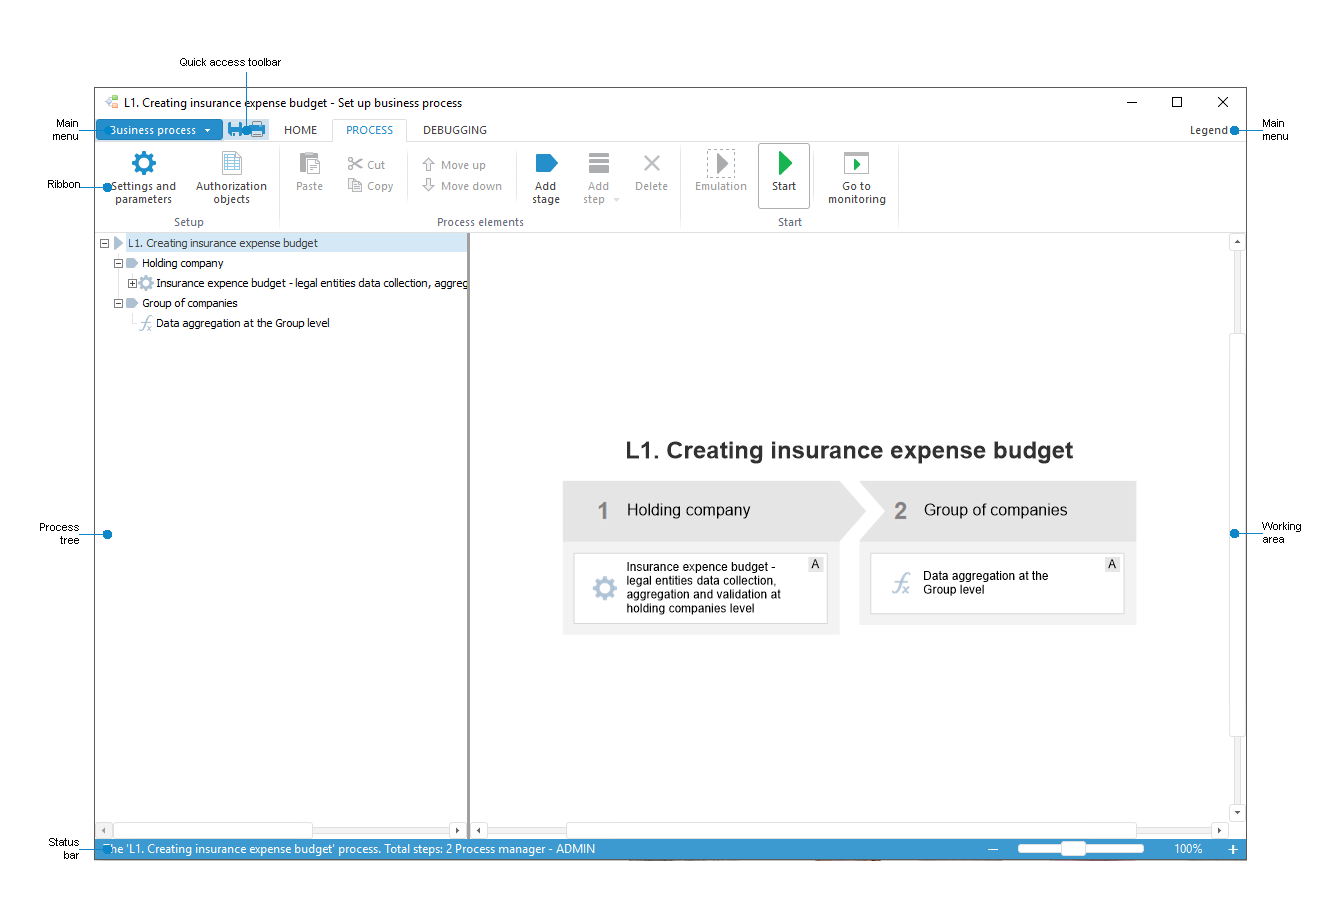This screenshot has height=919, width=1341.
Task: Click the Legend link
Action: [x=1209, y=129]
